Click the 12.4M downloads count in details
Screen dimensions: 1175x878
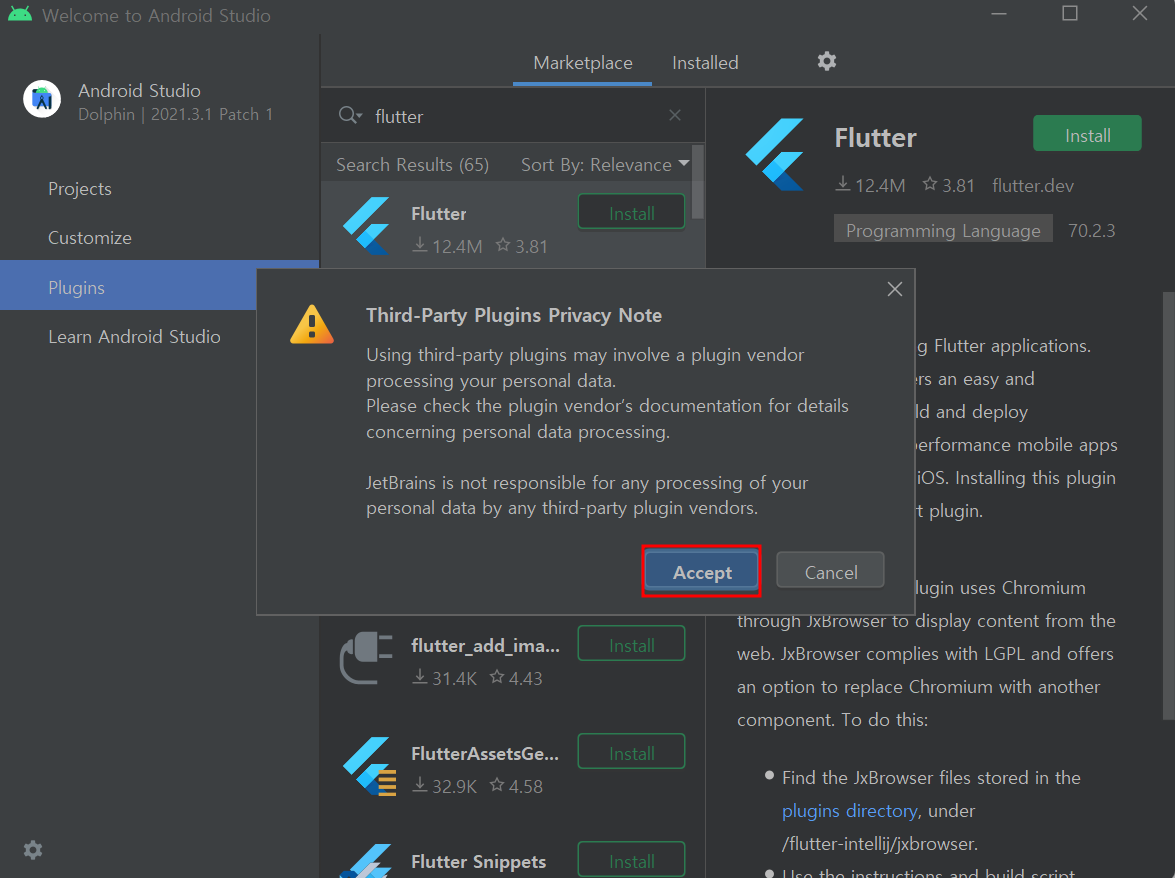871,185
